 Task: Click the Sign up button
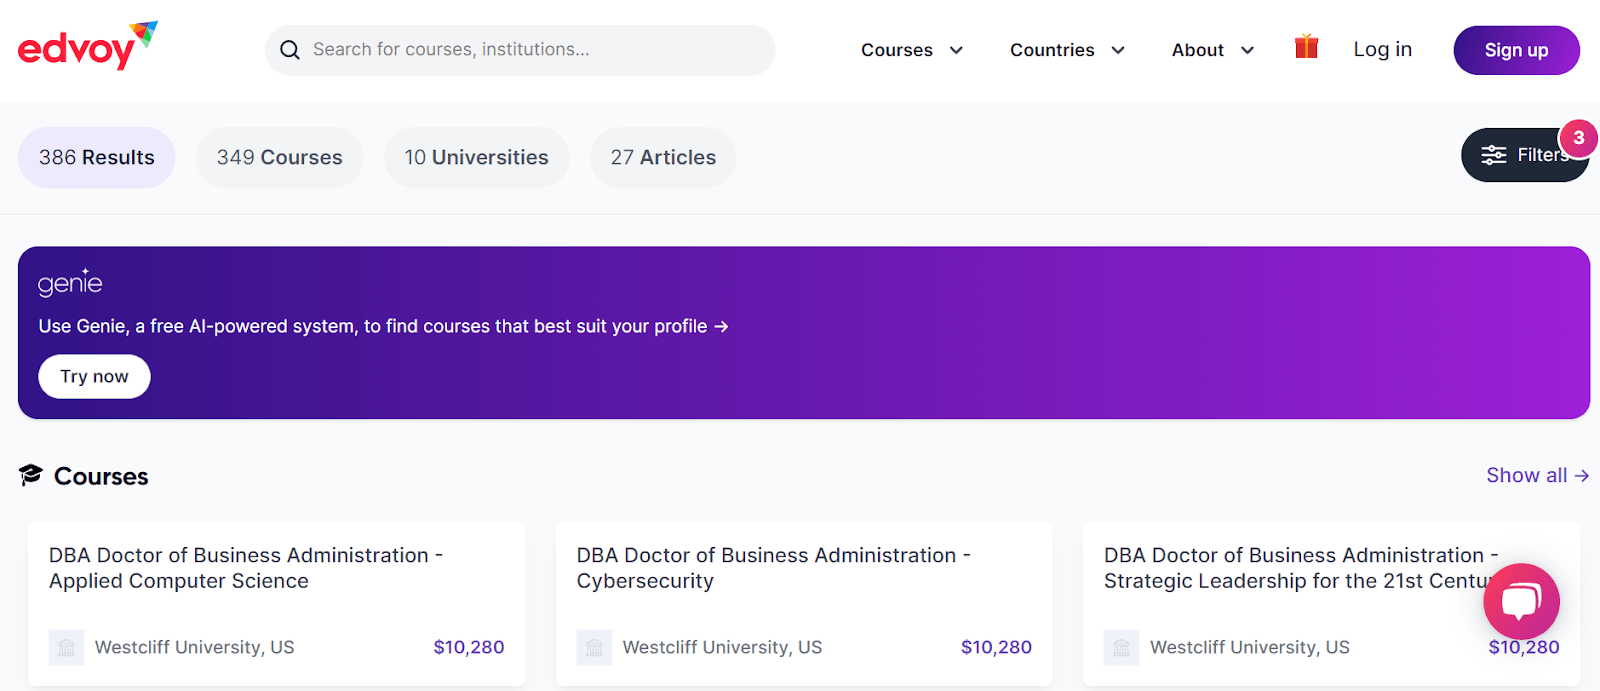(x=1516, y=50)
